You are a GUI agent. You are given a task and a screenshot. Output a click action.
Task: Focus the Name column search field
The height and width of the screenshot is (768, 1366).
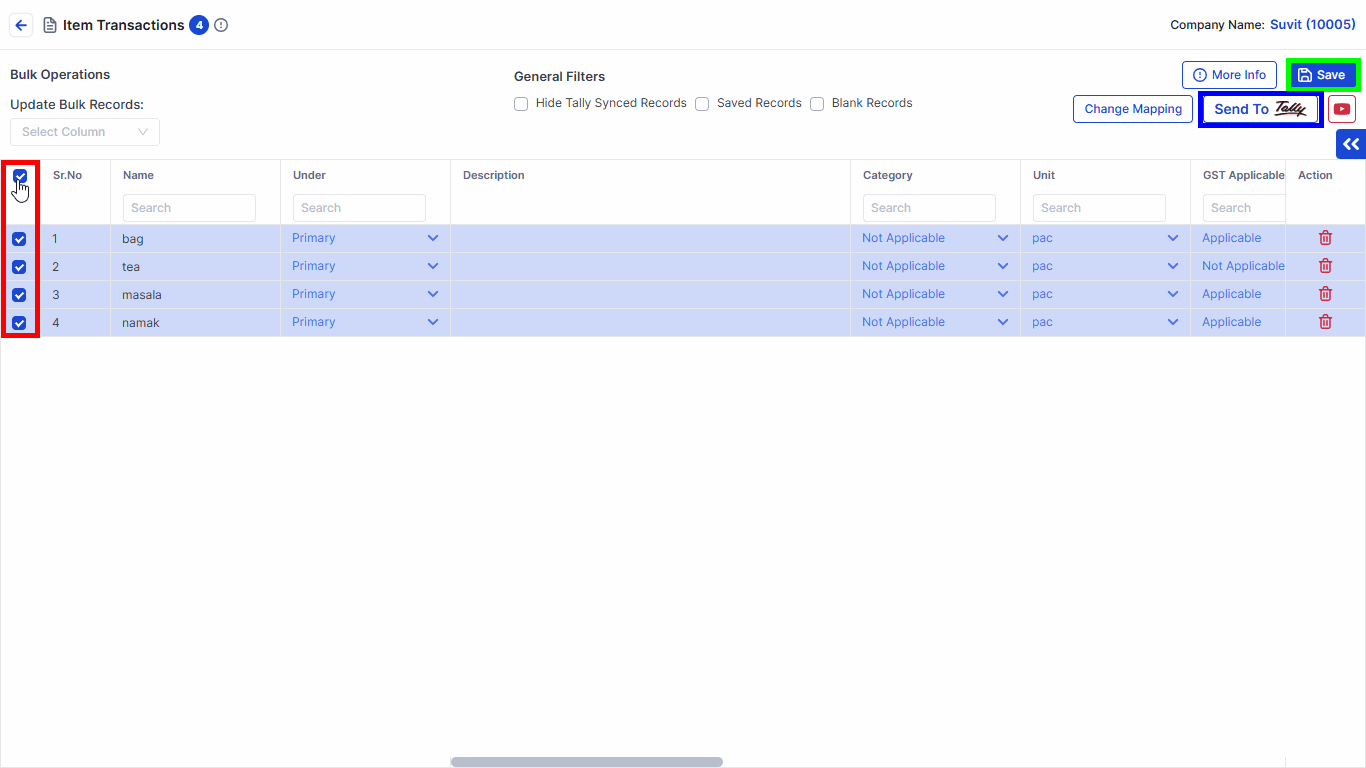point(189,208)
